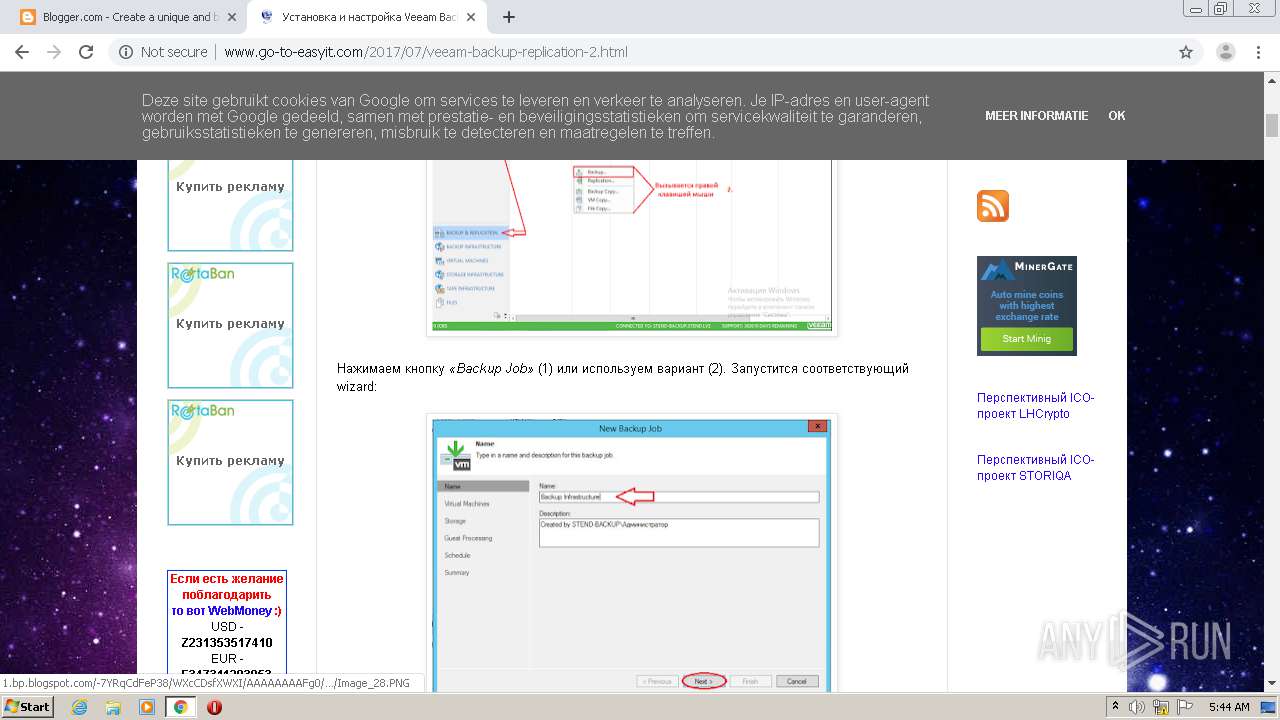The image size is (1280, 720).
Task: Open a new browser tab
Action: 509,17
